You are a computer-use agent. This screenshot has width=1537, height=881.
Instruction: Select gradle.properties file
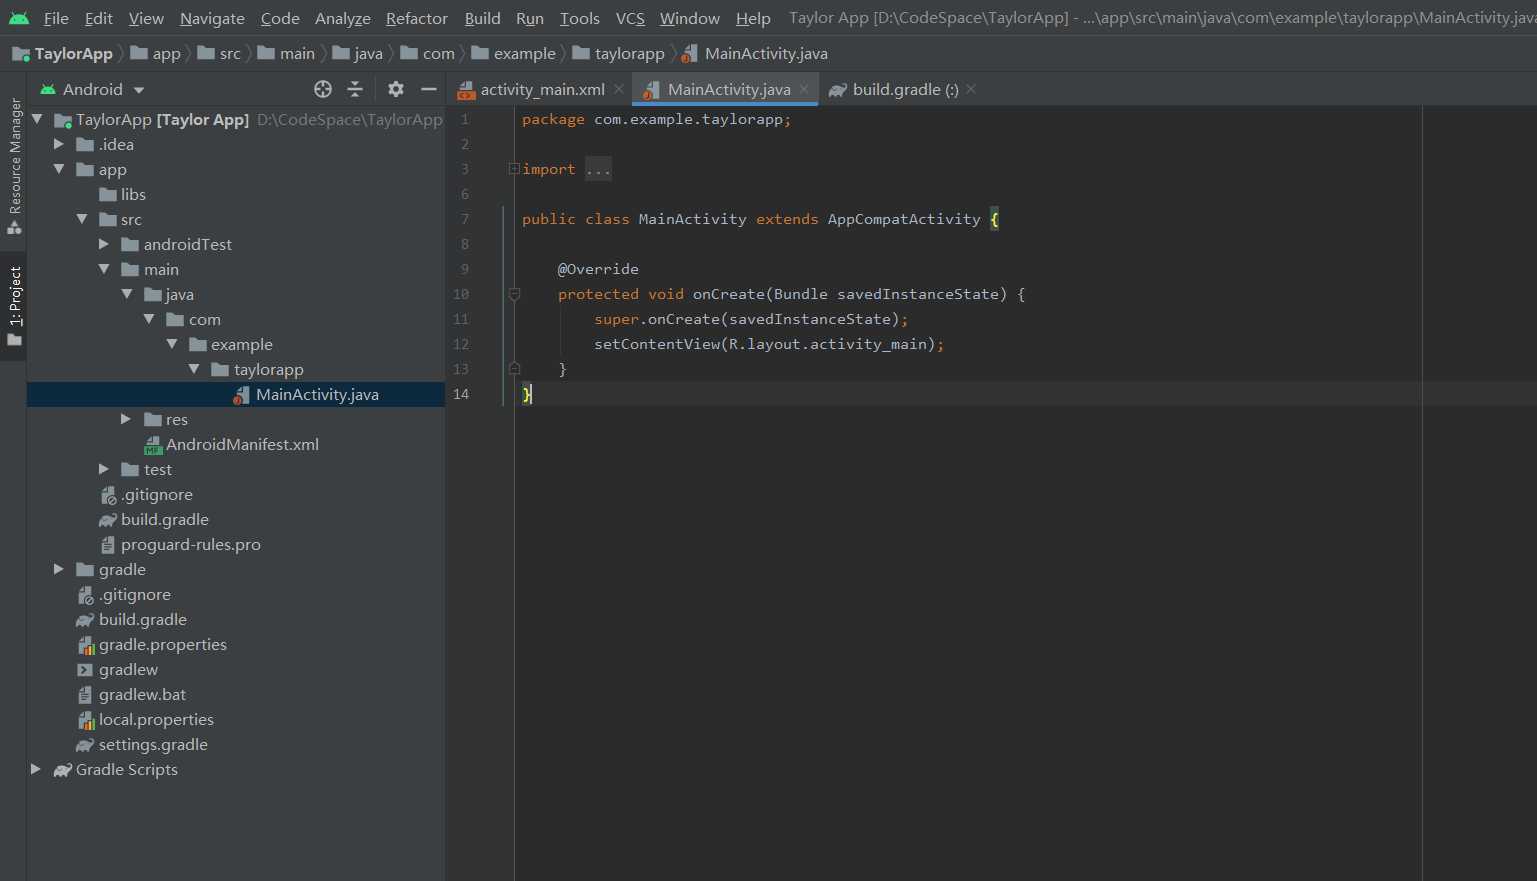click(152, 644)
